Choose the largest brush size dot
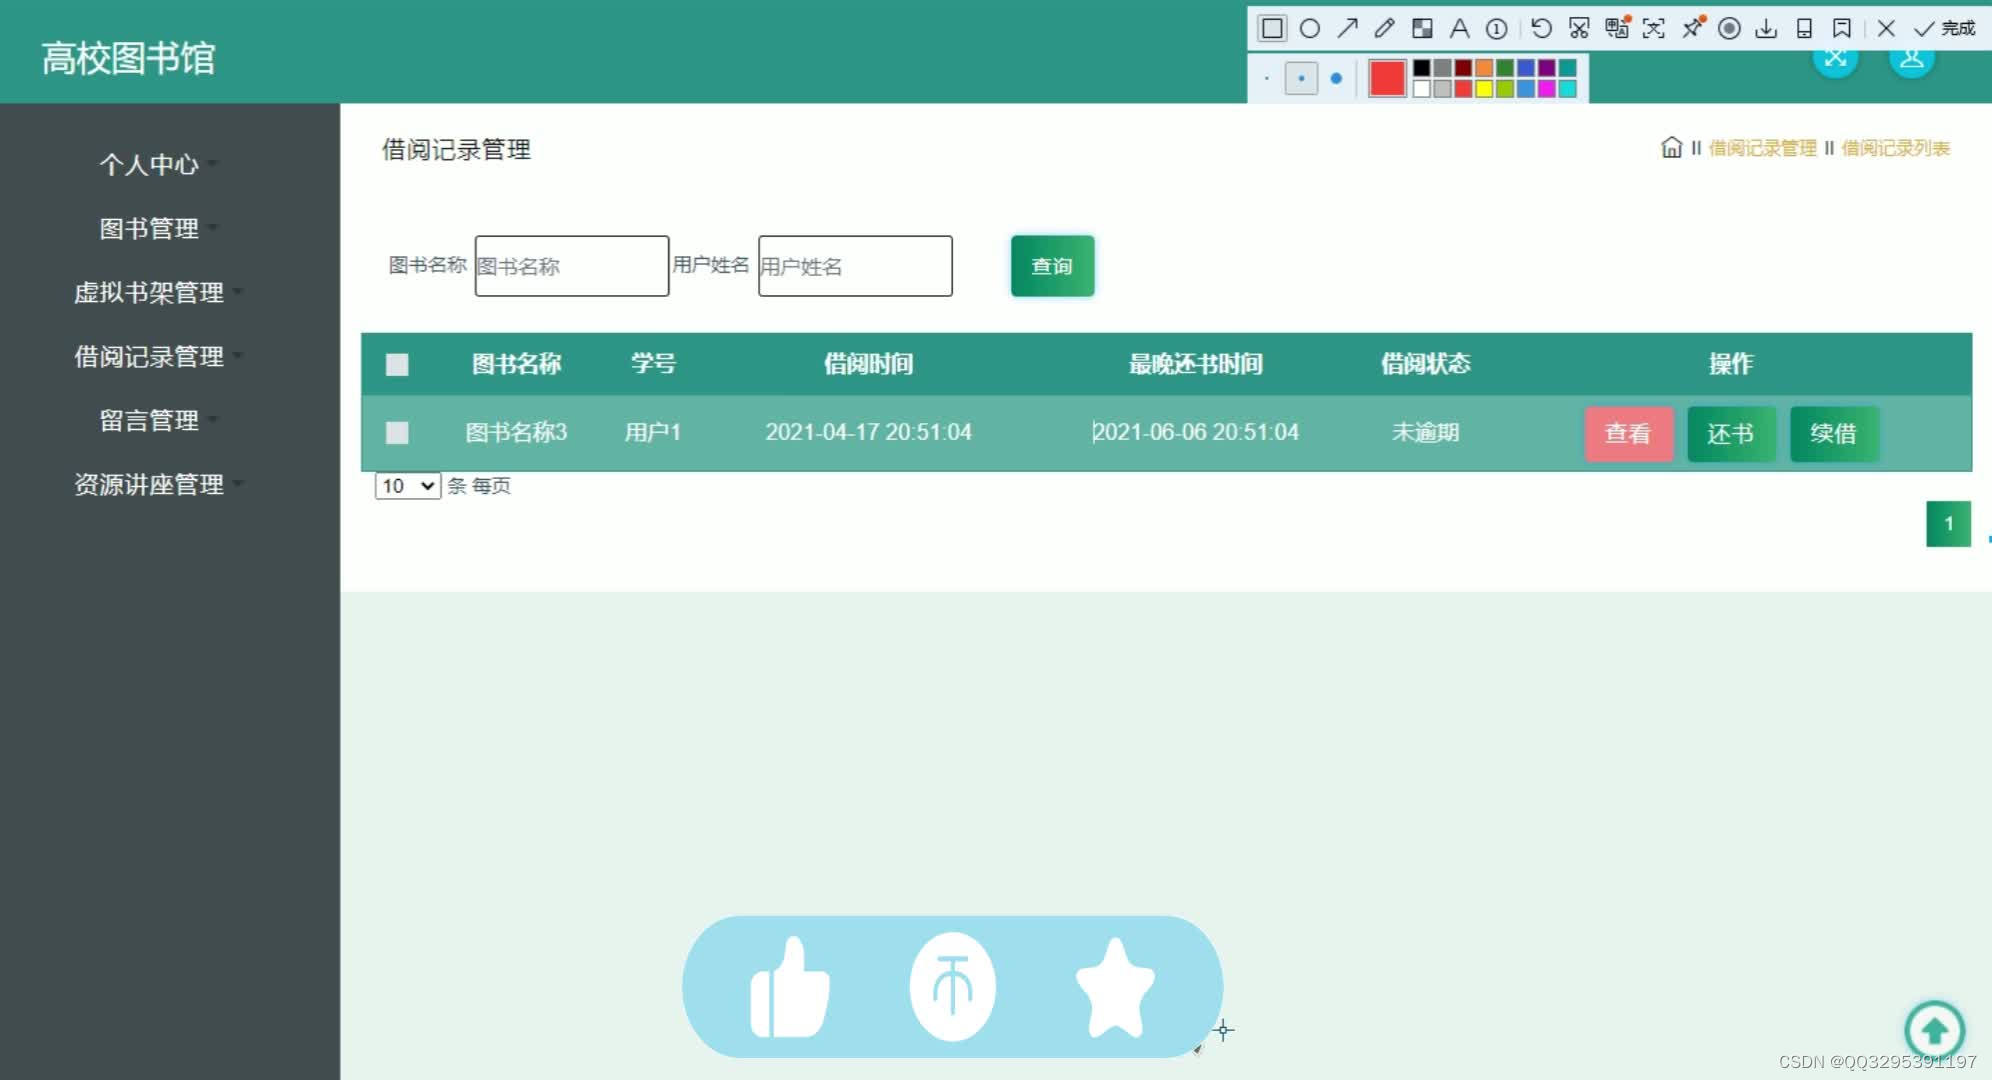This screenshot has height=1080, width=1992. click(x=1336, y=78)
